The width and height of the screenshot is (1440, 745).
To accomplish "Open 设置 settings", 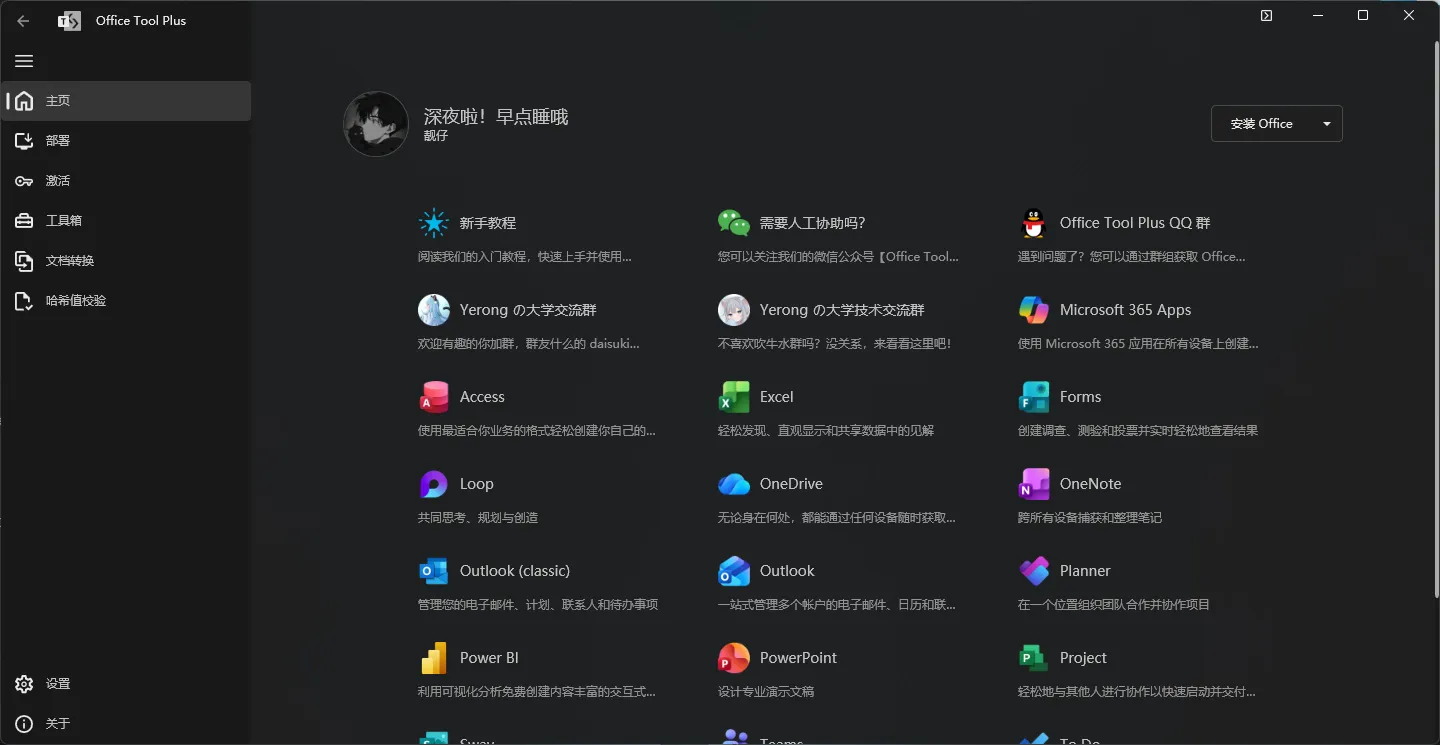I will 126,684.
